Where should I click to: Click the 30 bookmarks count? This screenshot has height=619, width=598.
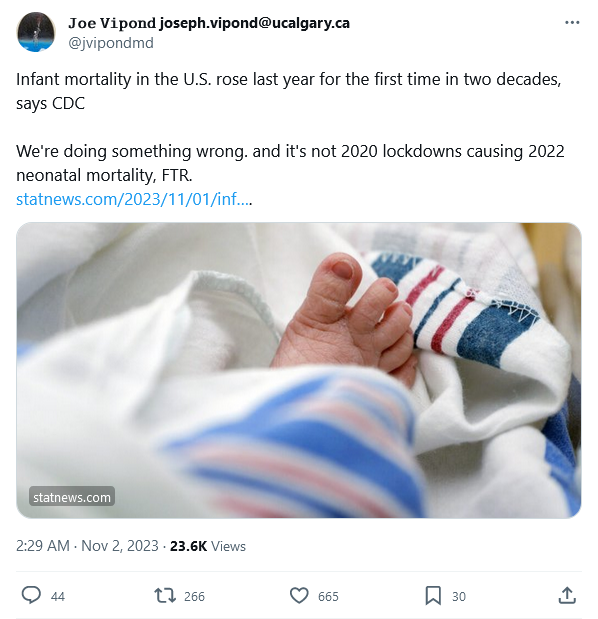click(459, 596)
